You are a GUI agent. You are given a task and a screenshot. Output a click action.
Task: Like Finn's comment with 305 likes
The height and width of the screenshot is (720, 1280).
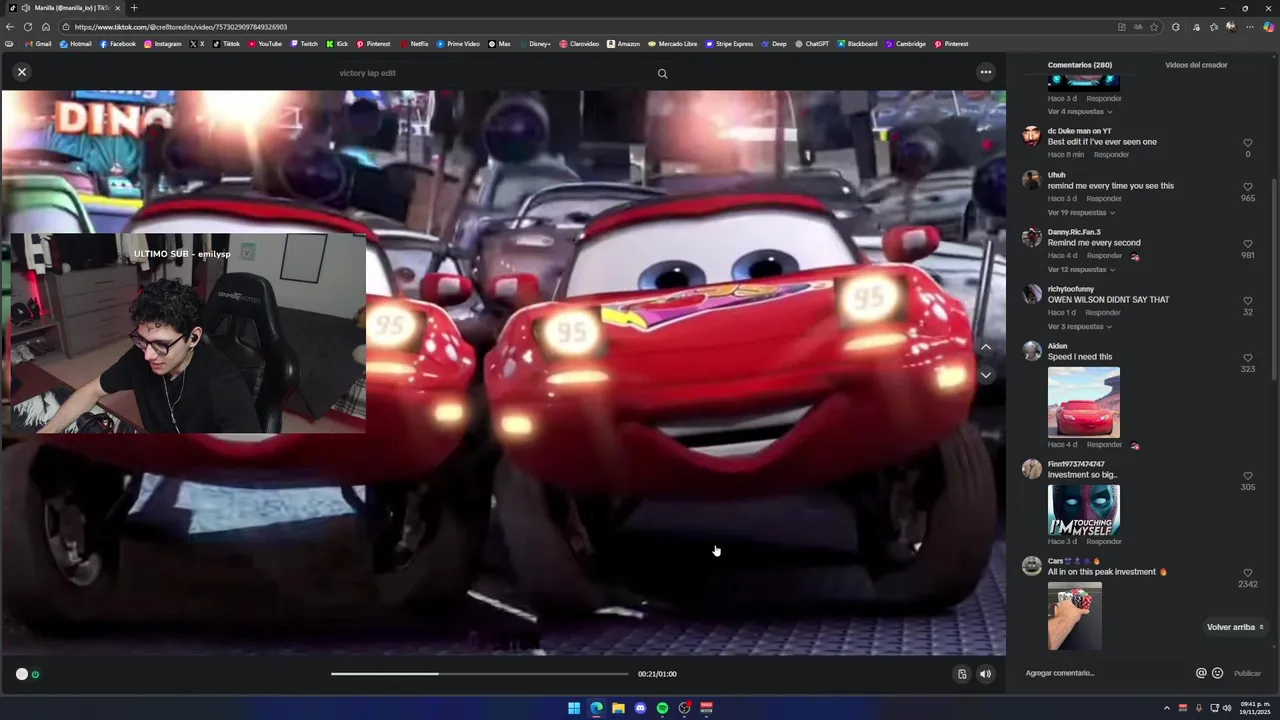pyautogui.click(x=1247, y=476)
